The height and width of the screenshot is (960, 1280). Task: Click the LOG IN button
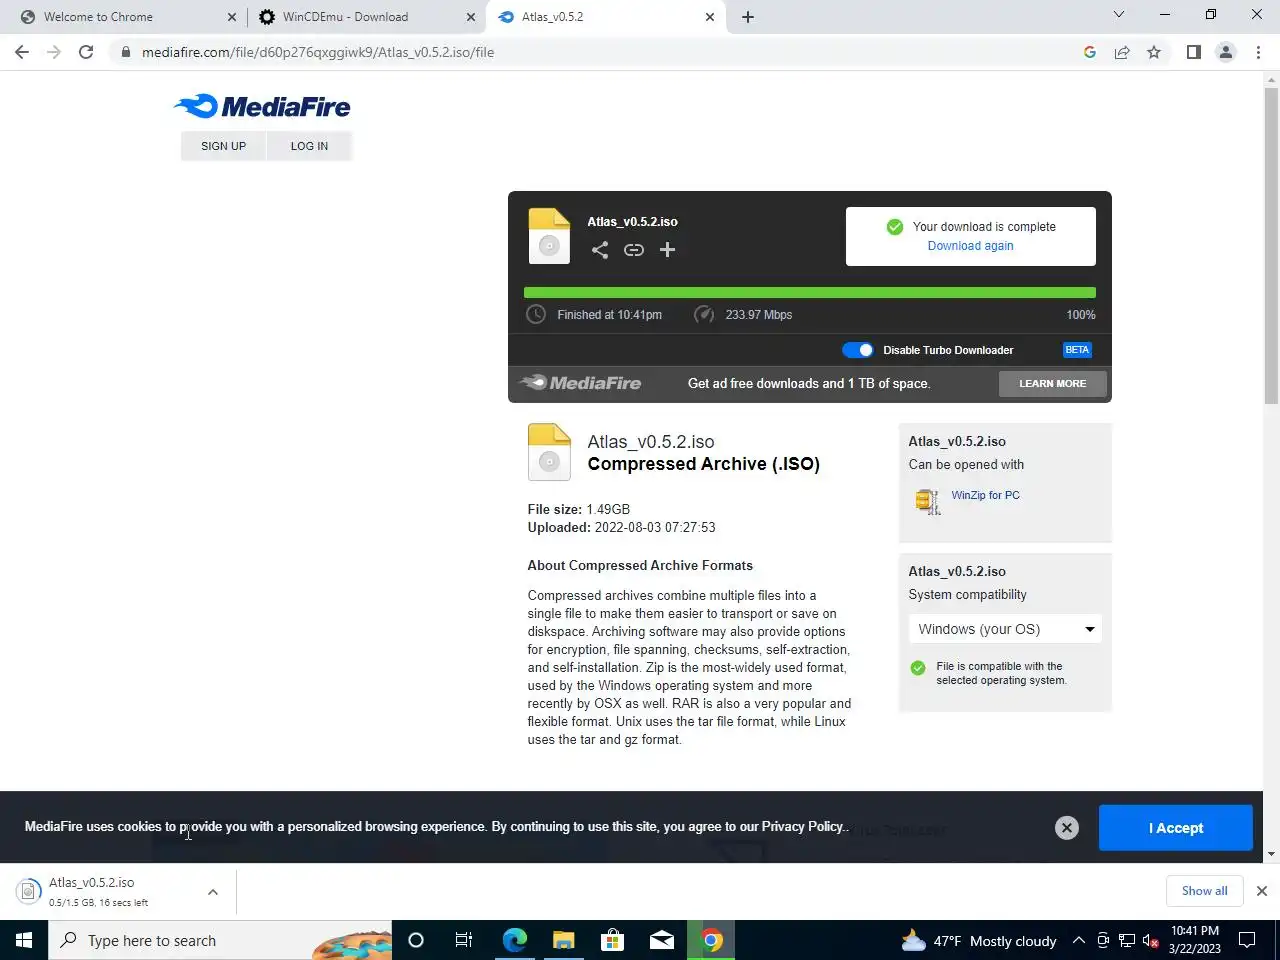pos(309,146)
